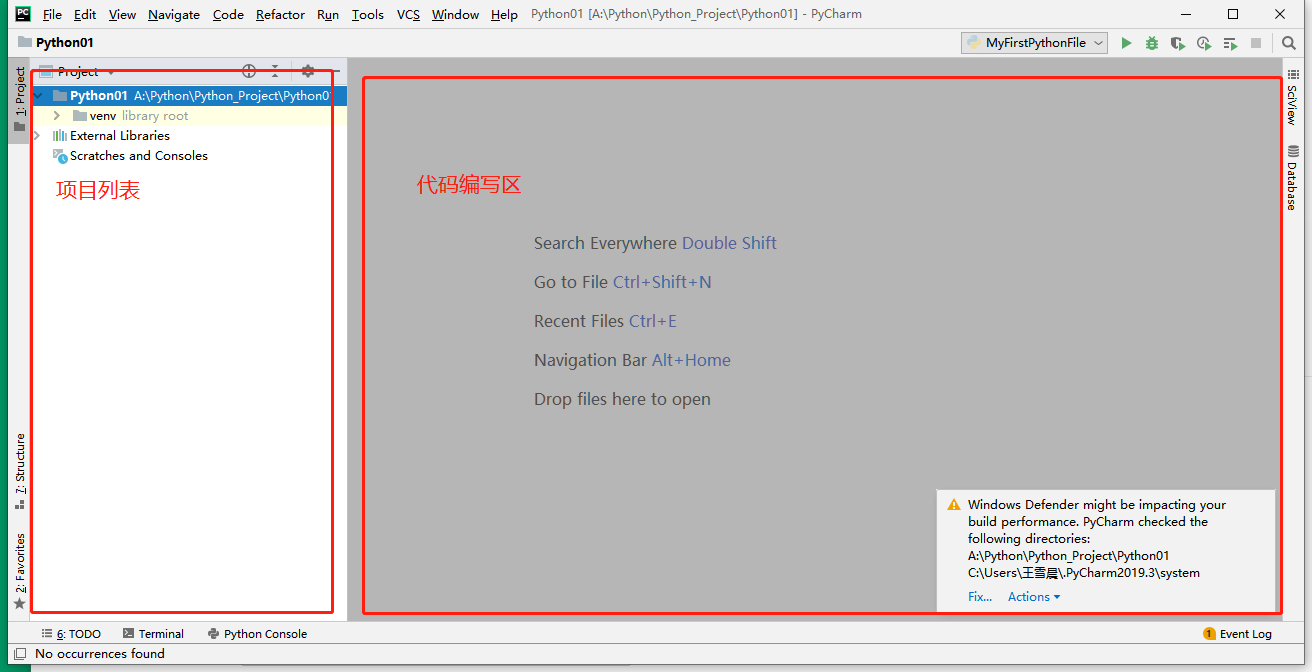
Task: Open the MyFirstPythonFile run configuration dropdown
Action: pyautogui.click(x=1035, y=43)
